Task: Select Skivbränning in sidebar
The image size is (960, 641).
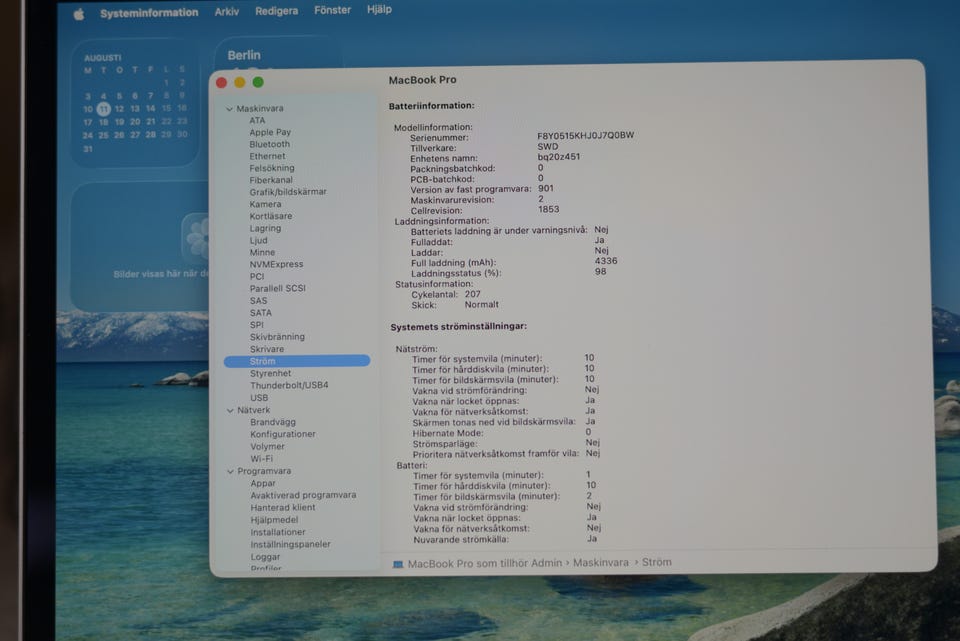Action: click(277, 337)
